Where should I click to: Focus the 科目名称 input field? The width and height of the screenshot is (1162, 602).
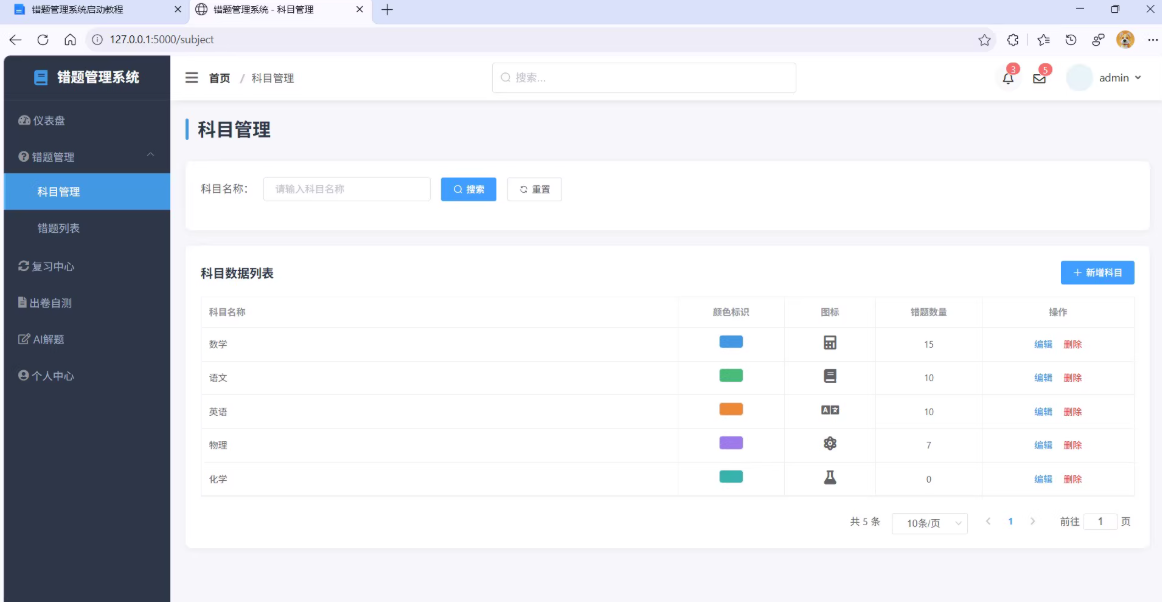tap(347, 189)
